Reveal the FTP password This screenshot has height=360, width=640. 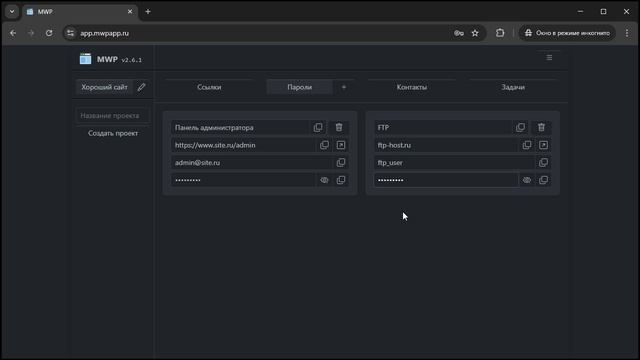point(527,180)
